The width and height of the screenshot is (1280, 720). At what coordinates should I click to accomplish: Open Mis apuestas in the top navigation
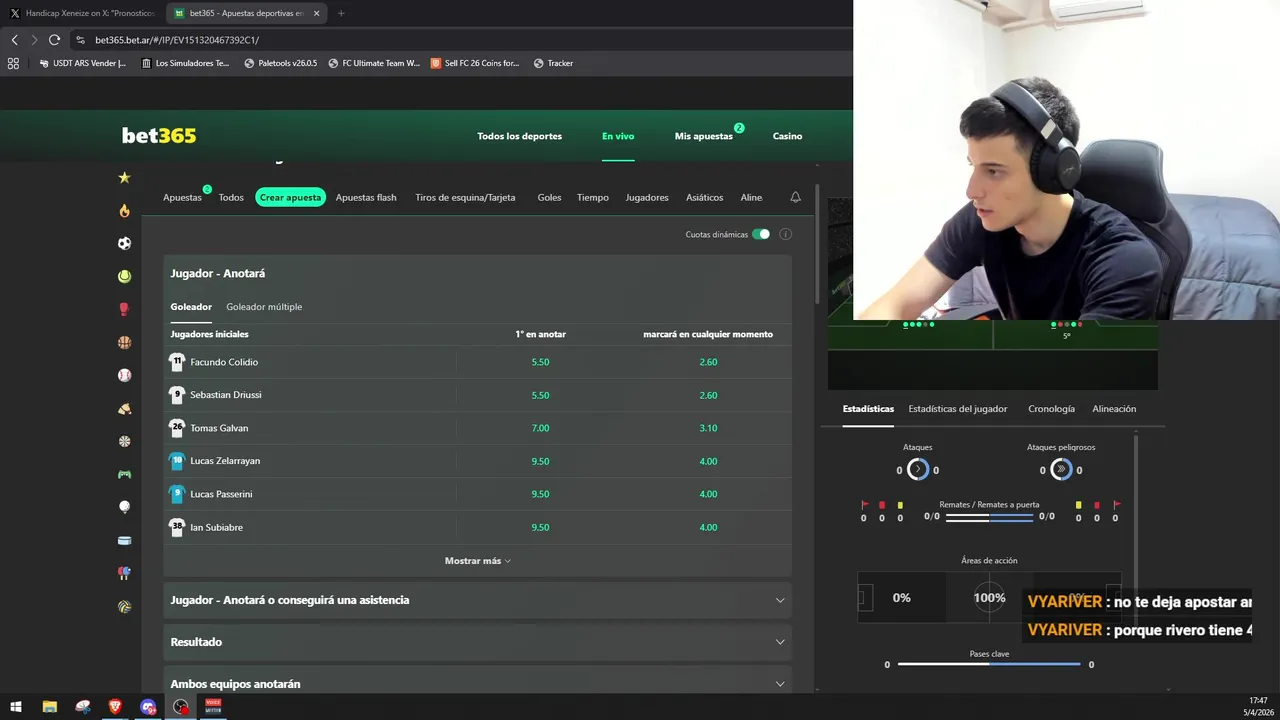point(704,136)
